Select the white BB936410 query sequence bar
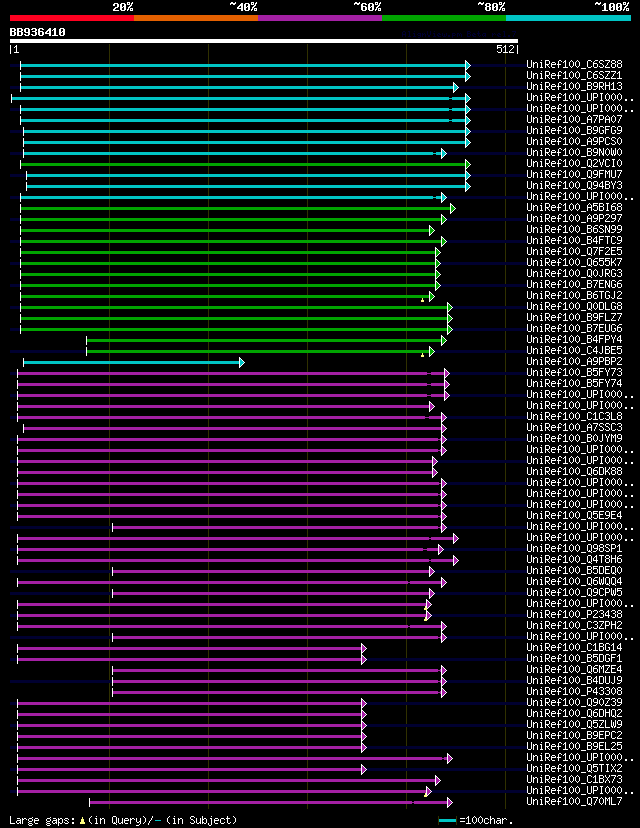 click(264, 41)
